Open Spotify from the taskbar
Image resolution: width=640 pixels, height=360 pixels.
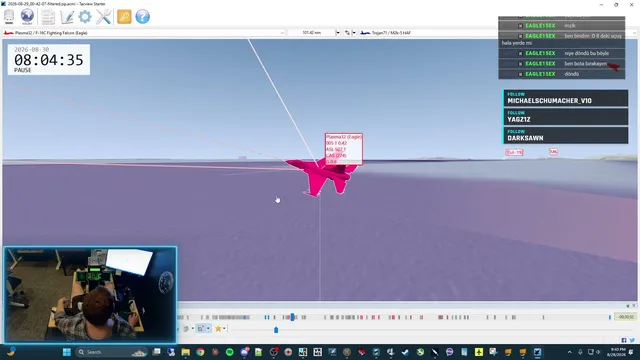click(x=229, y=352)
